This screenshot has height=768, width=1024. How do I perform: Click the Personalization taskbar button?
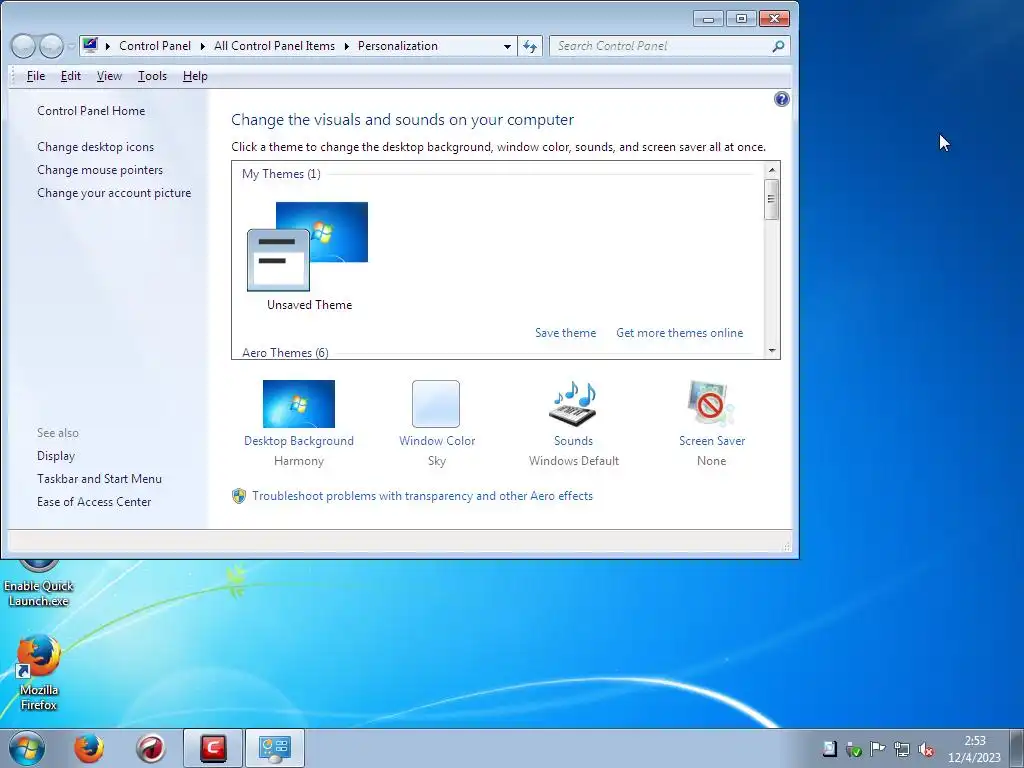275,748
